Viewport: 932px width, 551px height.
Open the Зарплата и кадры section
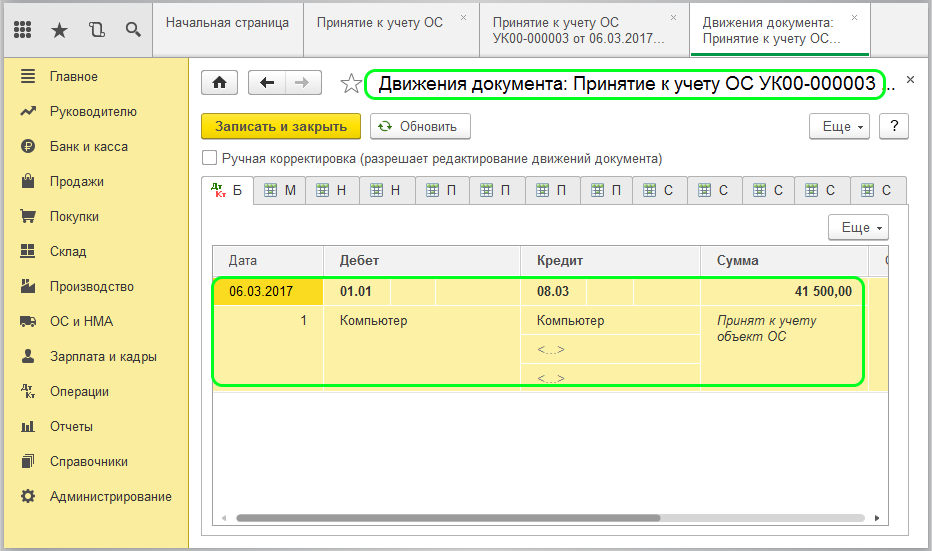pos(103,357)
